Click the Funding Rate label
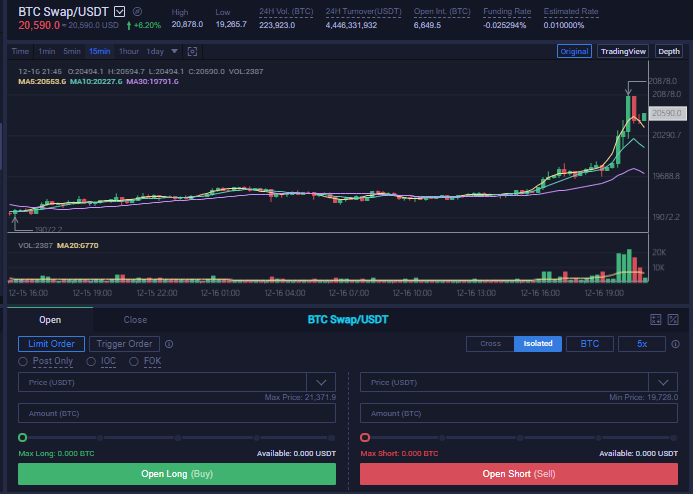 click(x=507, y=11)
